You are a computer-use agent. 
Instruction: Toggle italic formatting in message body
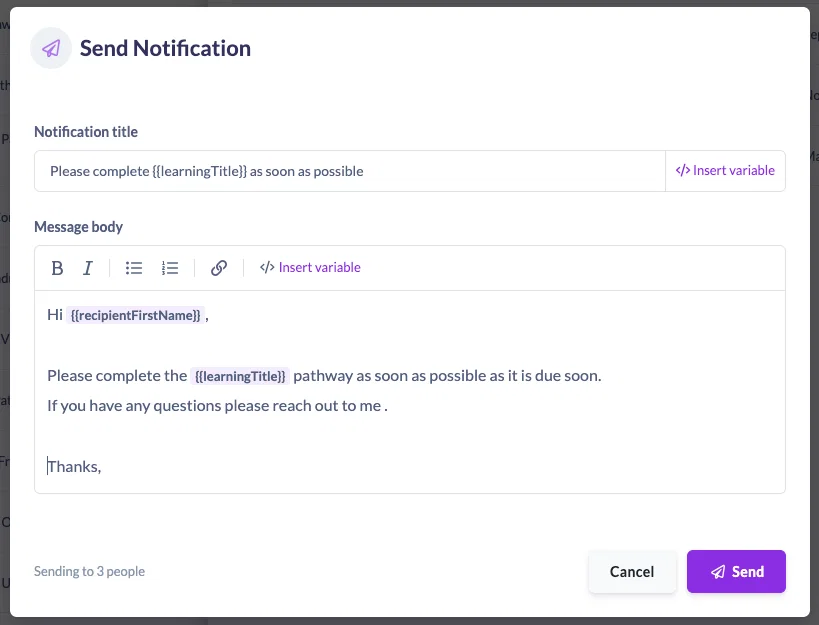(88, 268)
